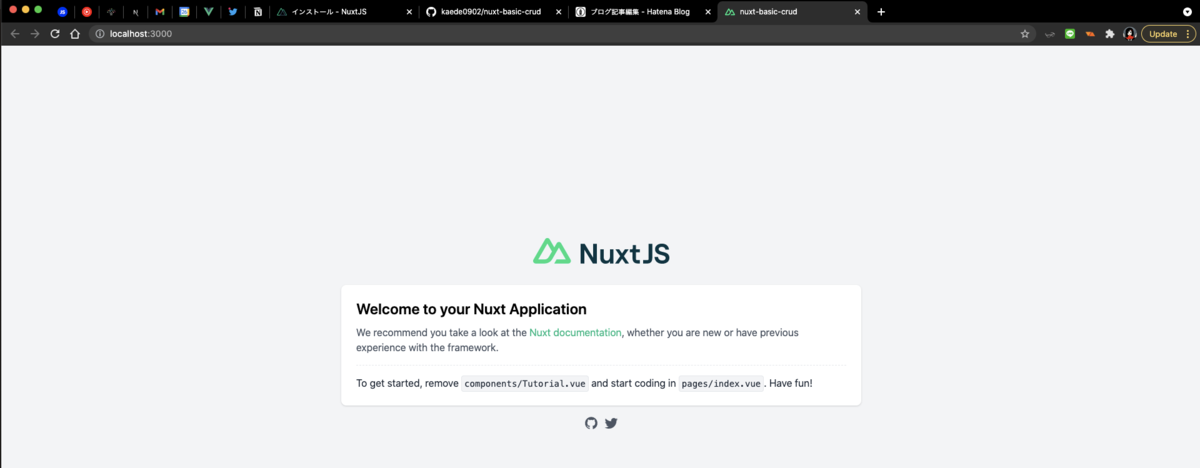This screenshot has height=468, width=1200.
Task: Open the orange extension icon in toolbar
Action: coord(1090,33)
